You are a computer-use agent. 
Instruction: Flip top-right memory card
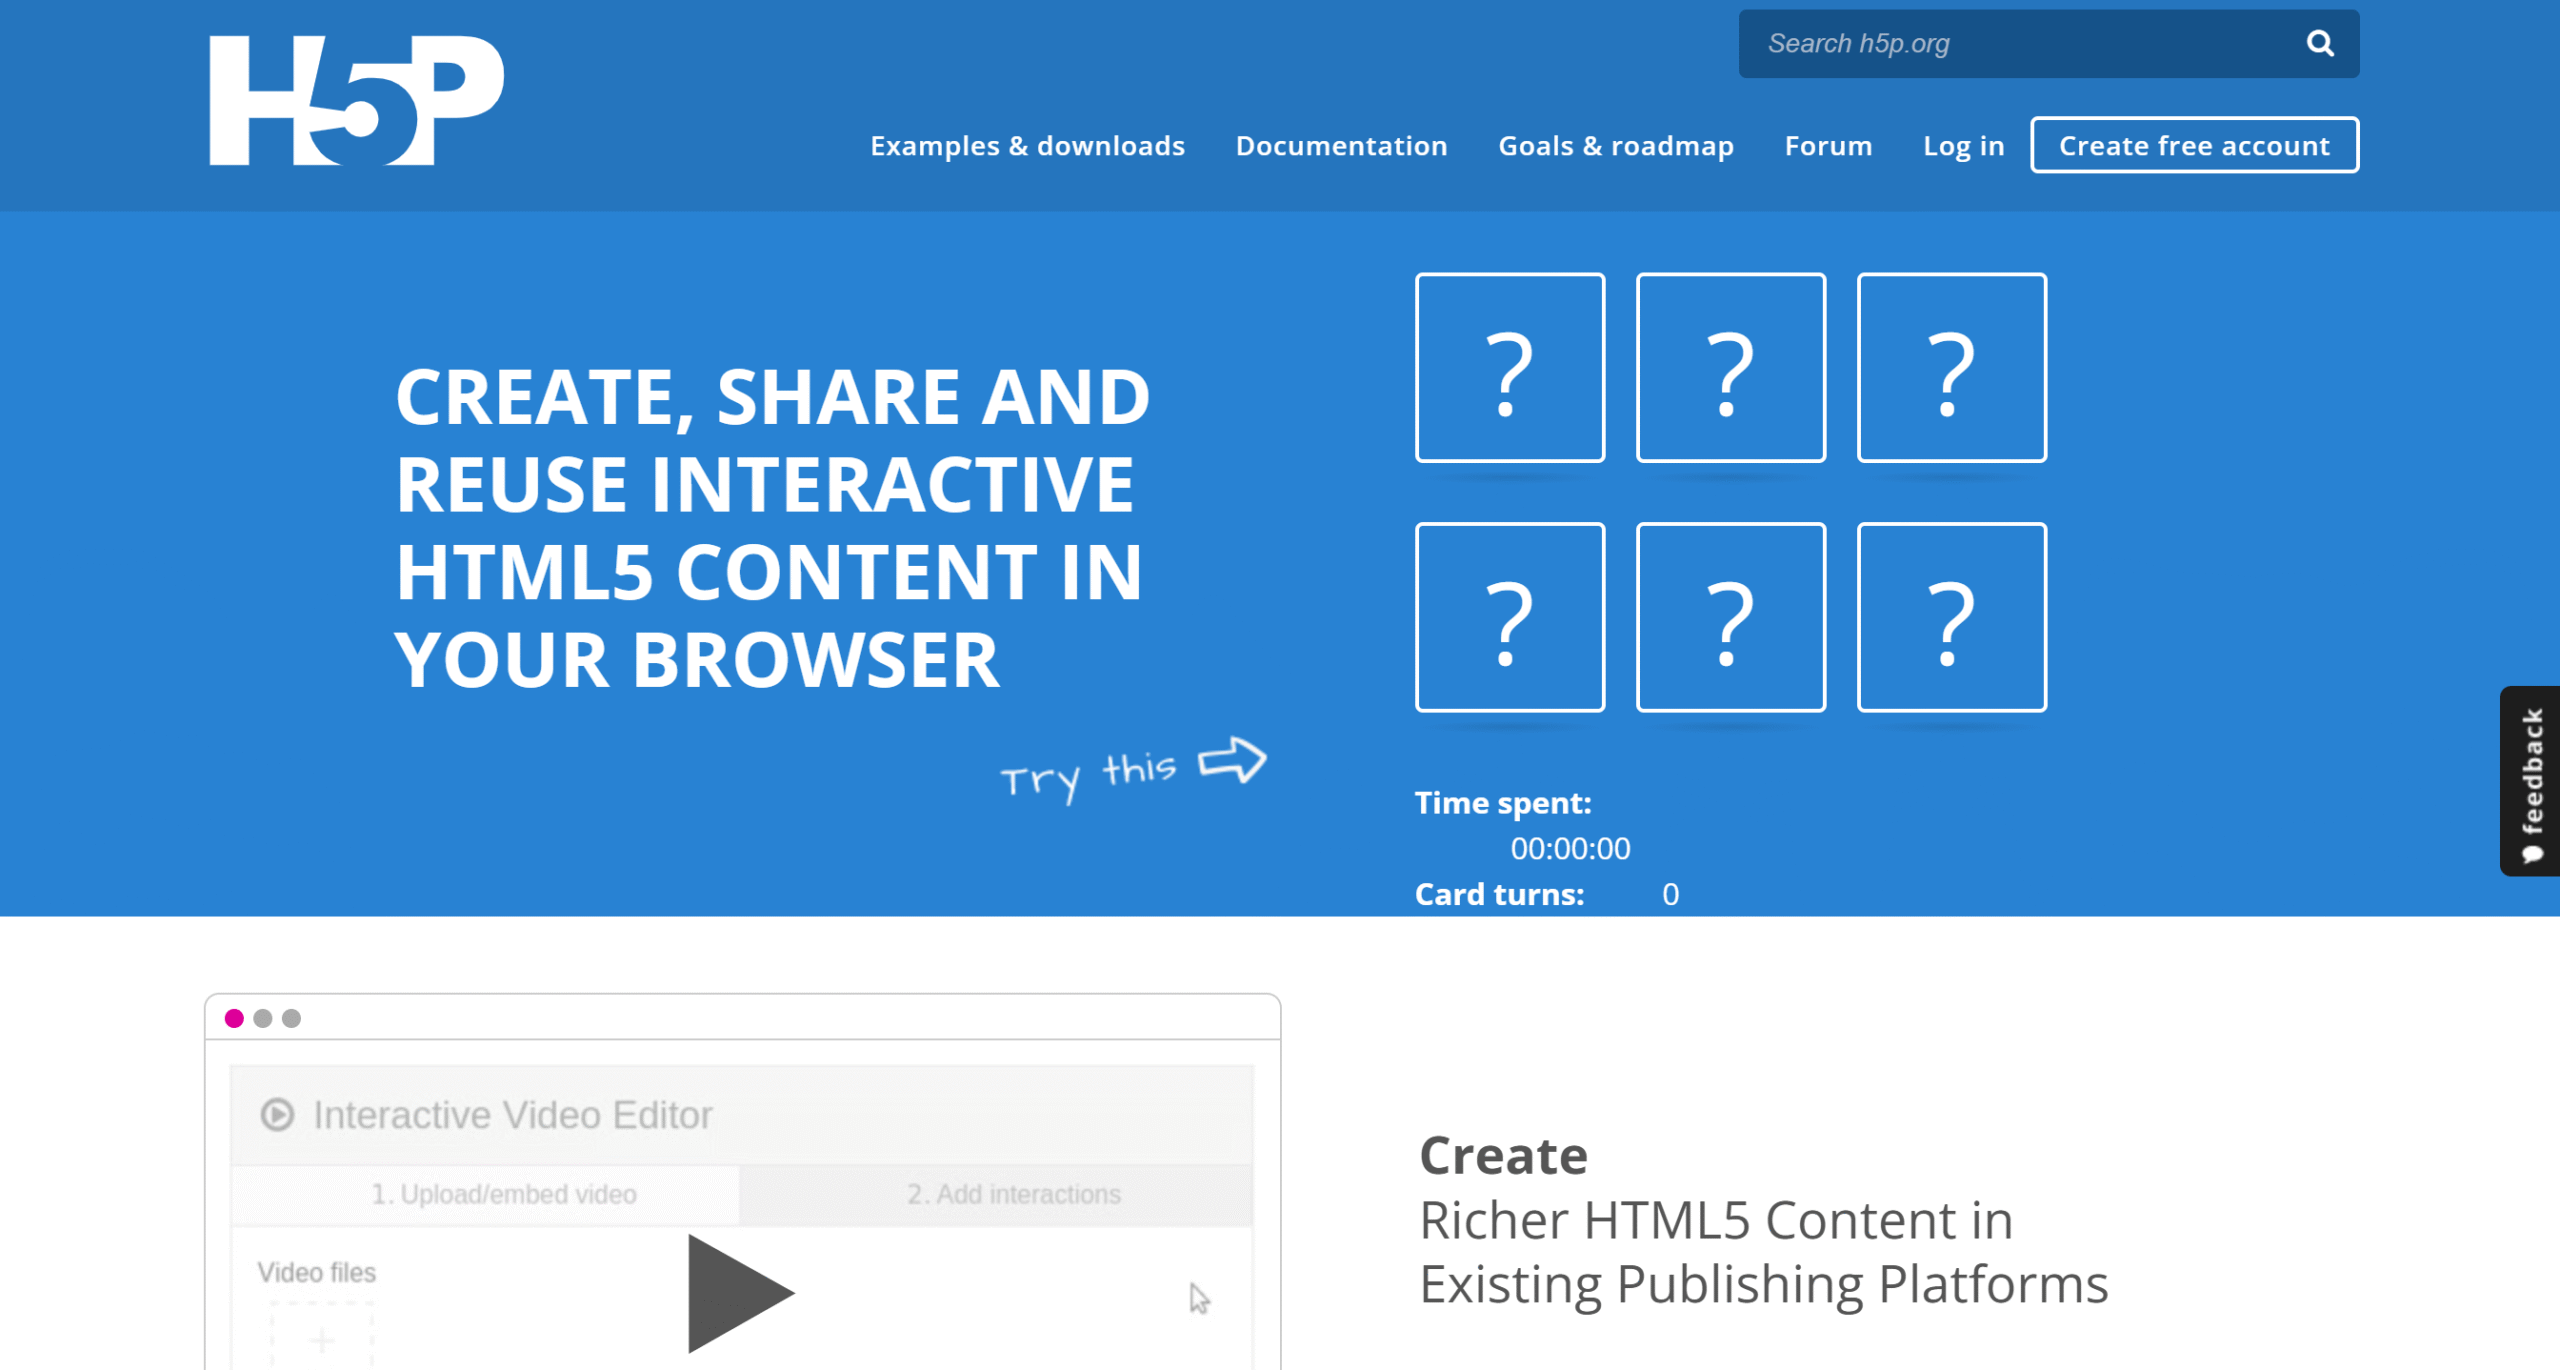pos(1952,368)
